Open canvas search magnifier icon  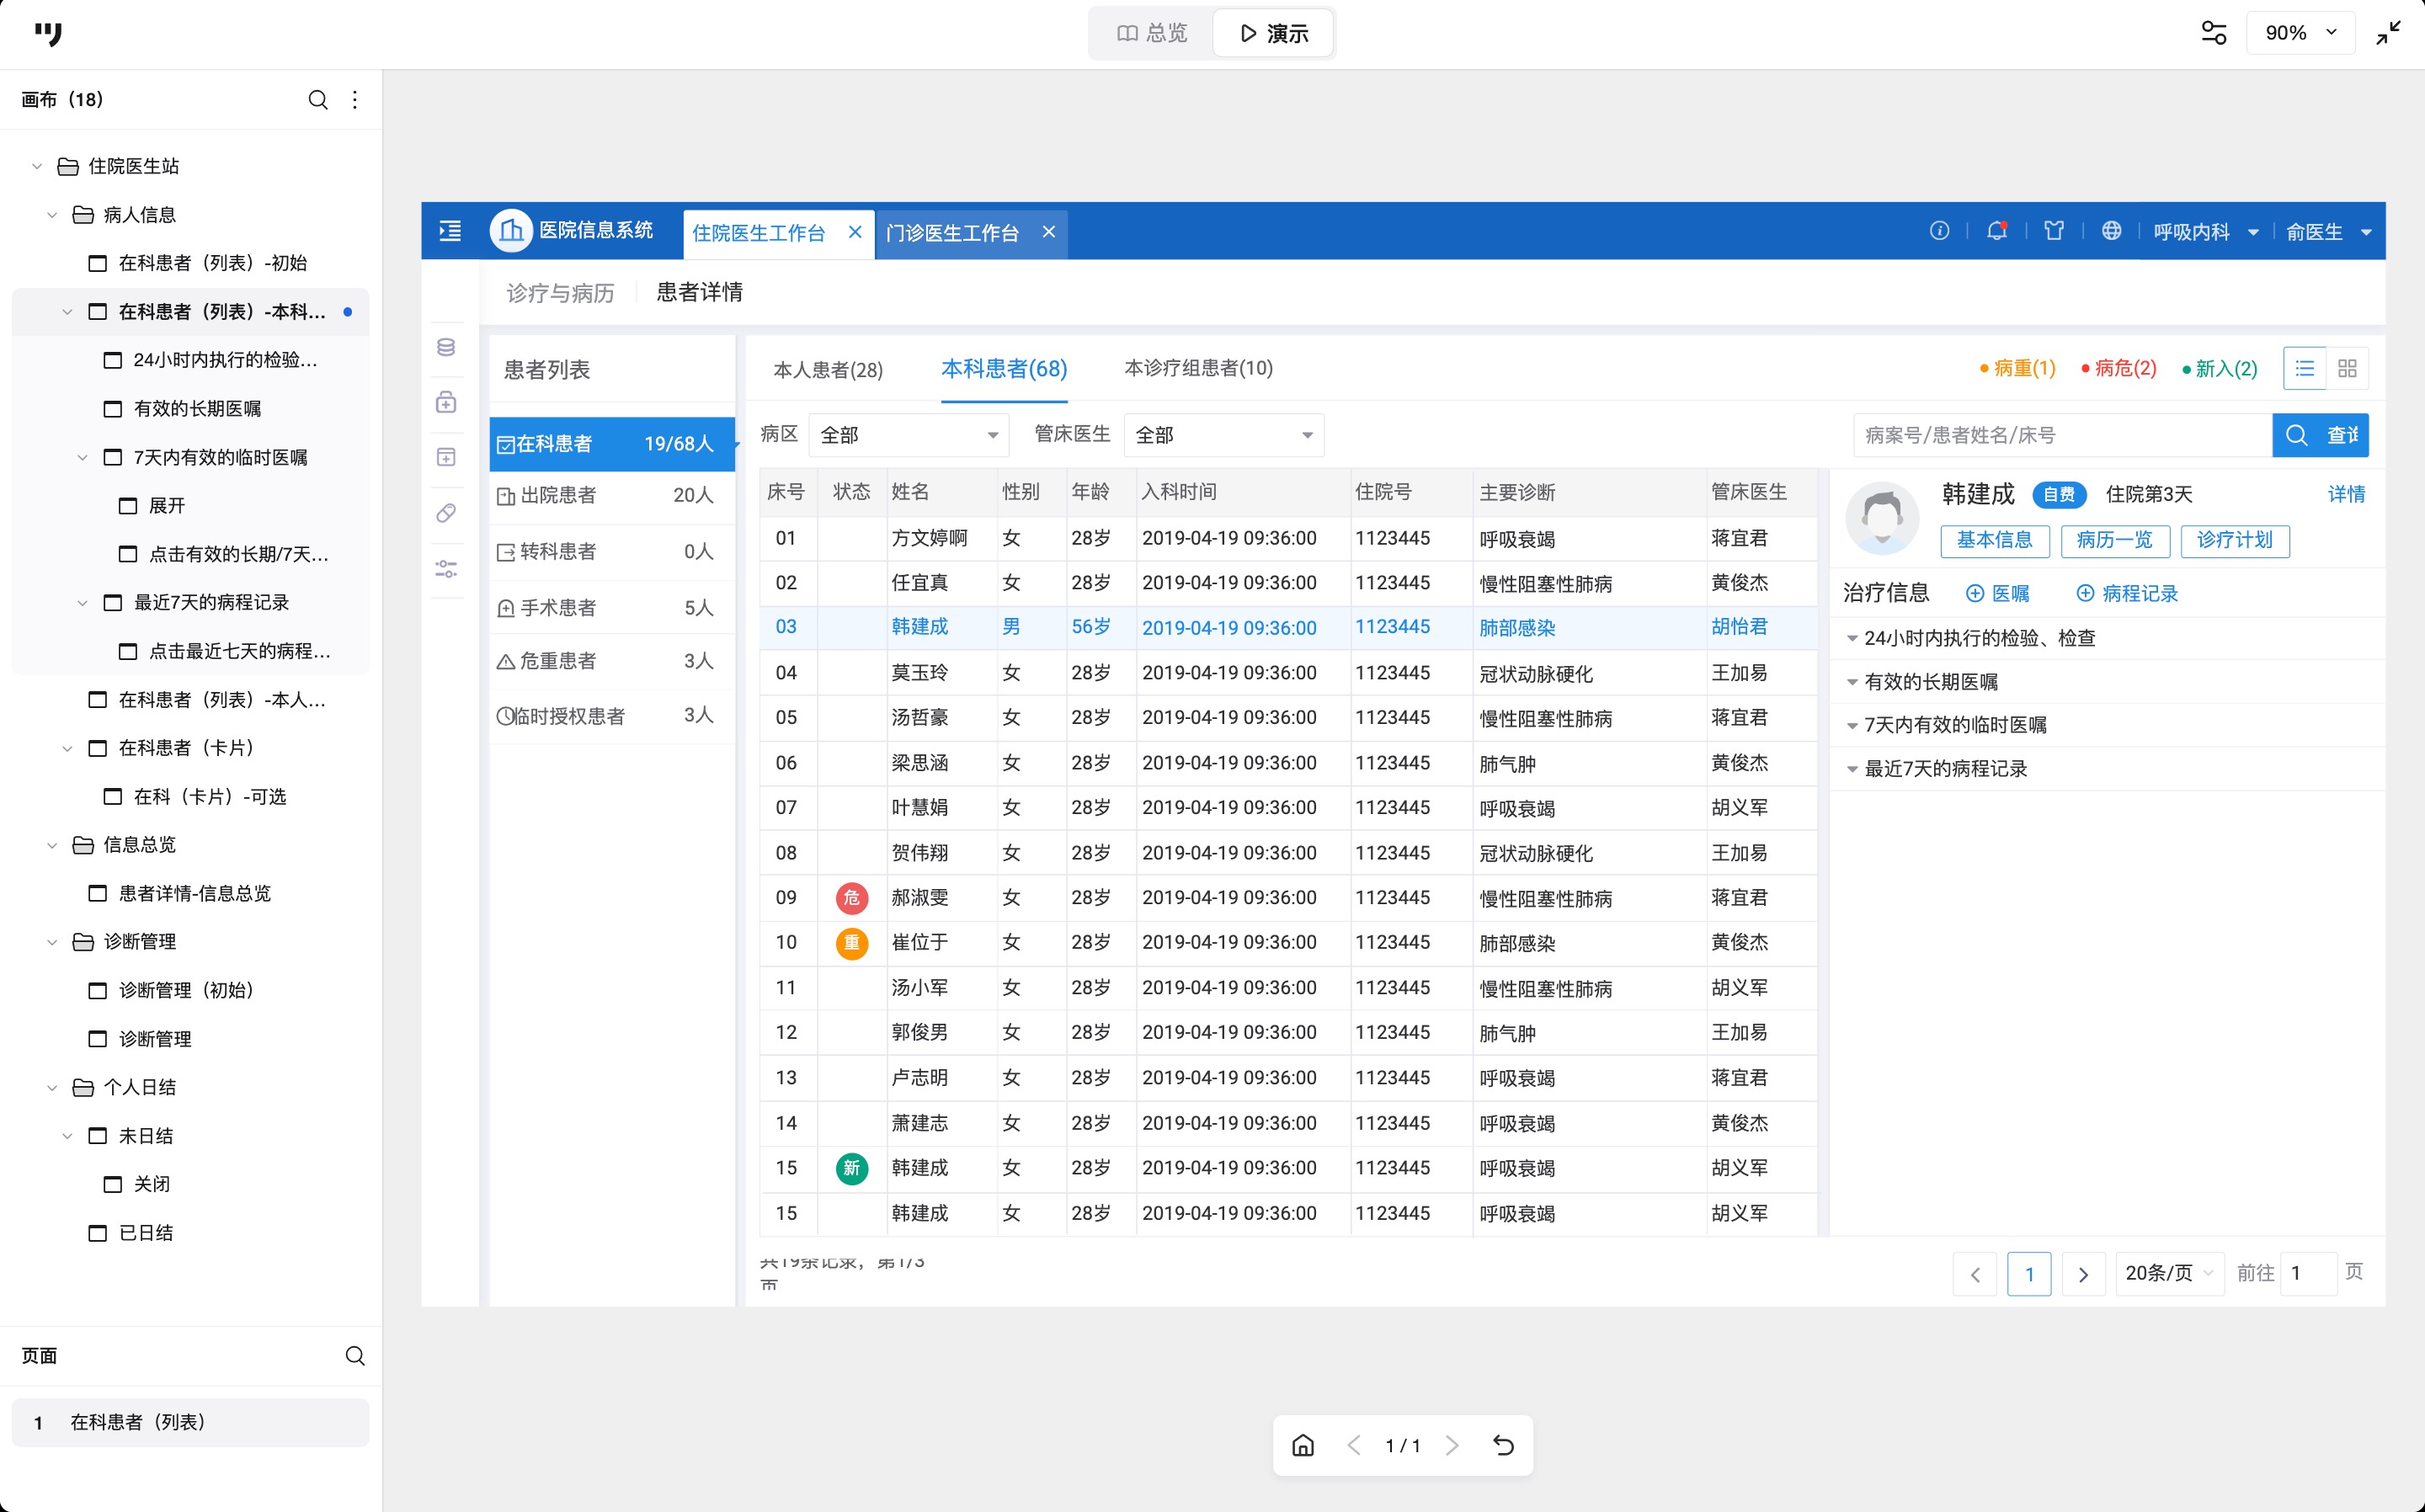[317, 100]
